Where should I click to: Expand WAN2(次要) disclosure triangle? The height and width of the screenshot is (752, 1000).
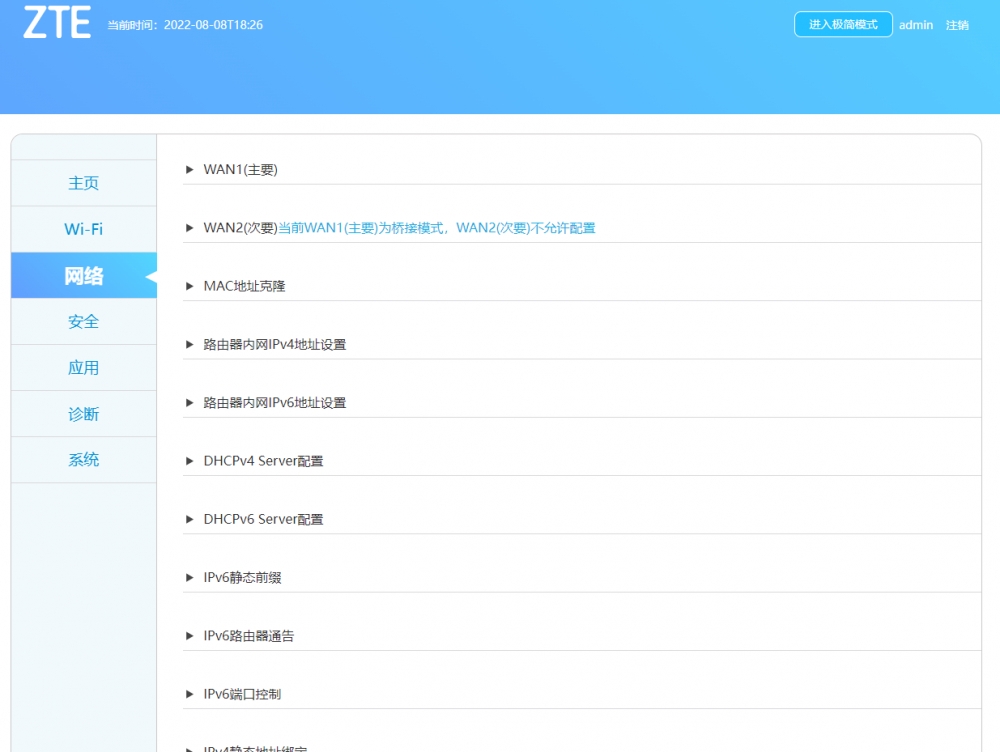[x=189, y=228]
